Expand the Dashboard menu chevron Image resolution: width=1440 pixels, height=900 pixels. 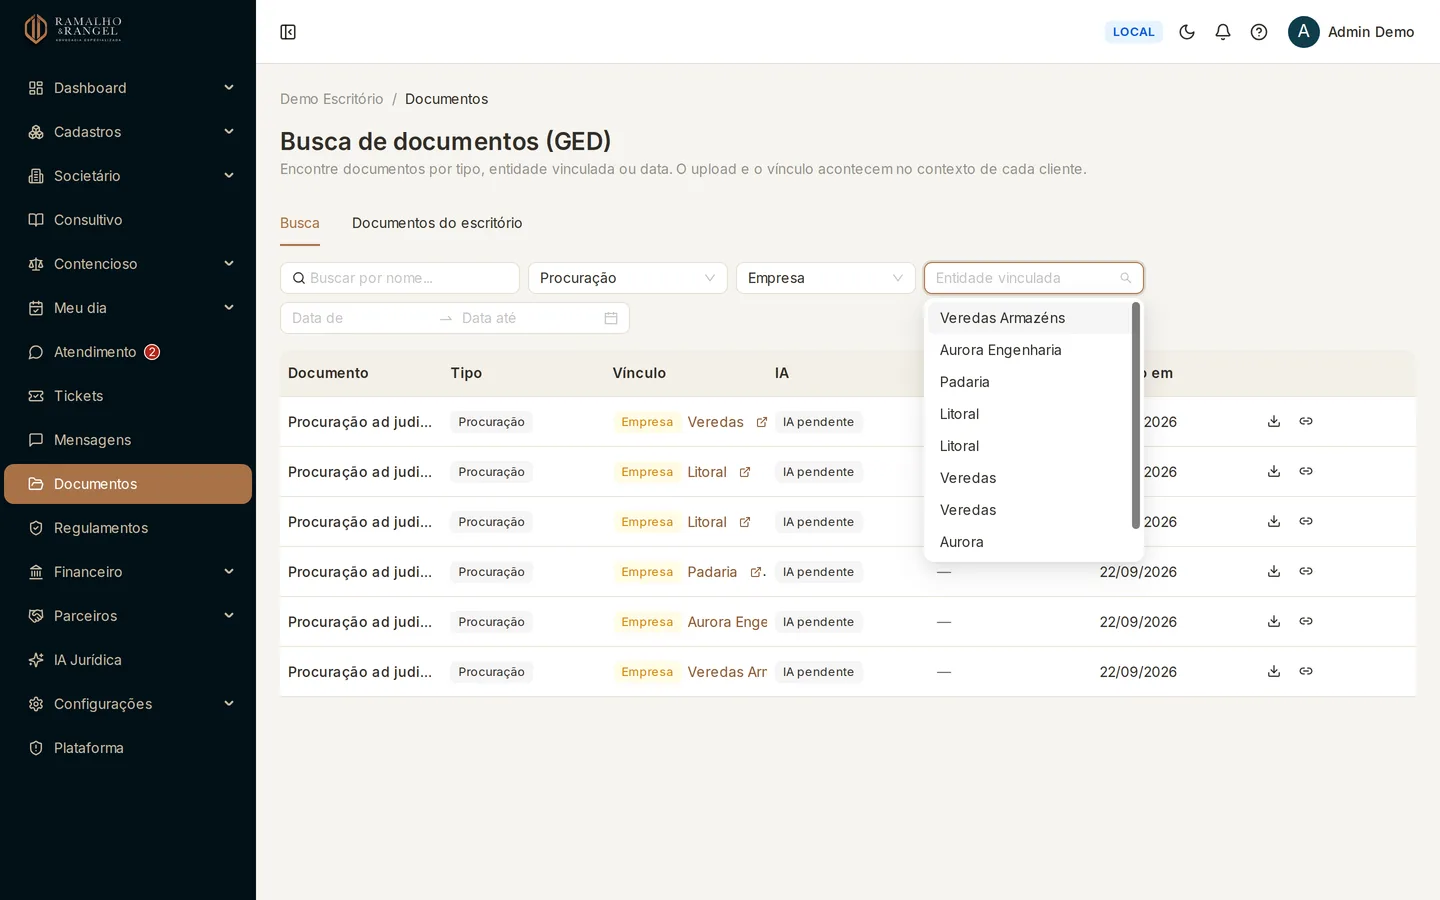tap(229, 88)
